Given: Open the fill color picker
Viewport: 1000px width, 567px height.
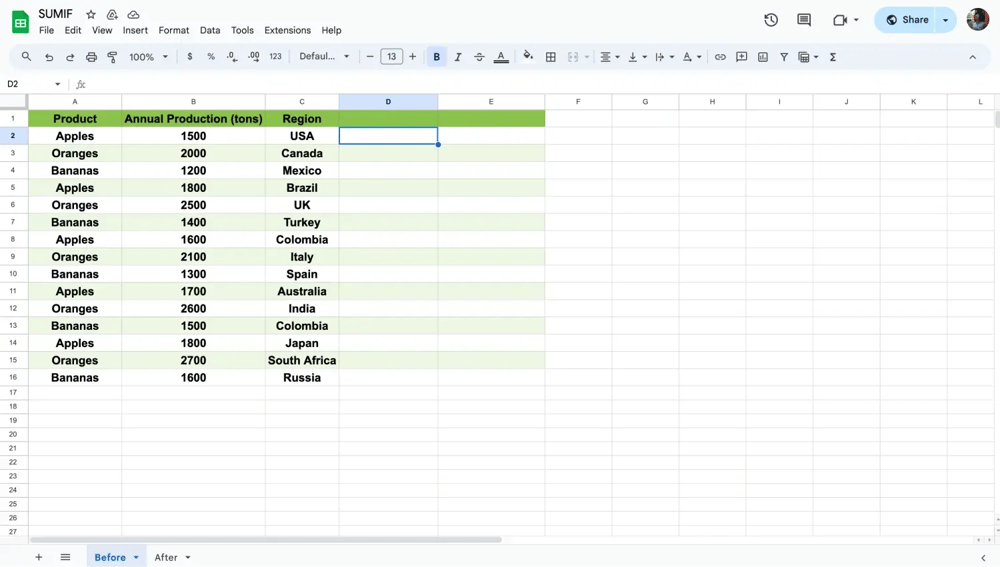Looking at the screenshot, I should pos(528,57).
